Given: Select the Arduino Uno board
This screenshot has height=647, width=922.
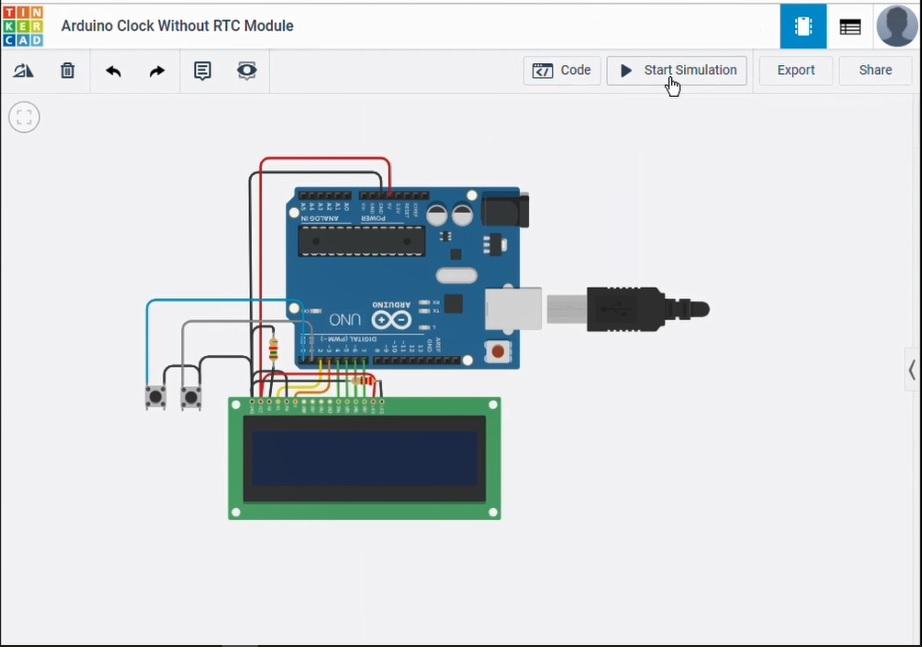Looking at the screenshot, I should 405,278.
